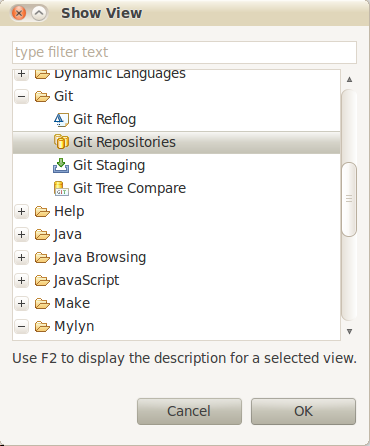
Task: Click the Git Reflog view icon
Action: (x=61, y=120)
